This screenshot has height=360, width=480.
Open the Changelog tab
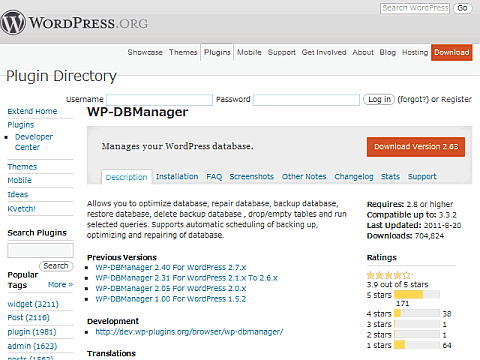pos(354,177)
